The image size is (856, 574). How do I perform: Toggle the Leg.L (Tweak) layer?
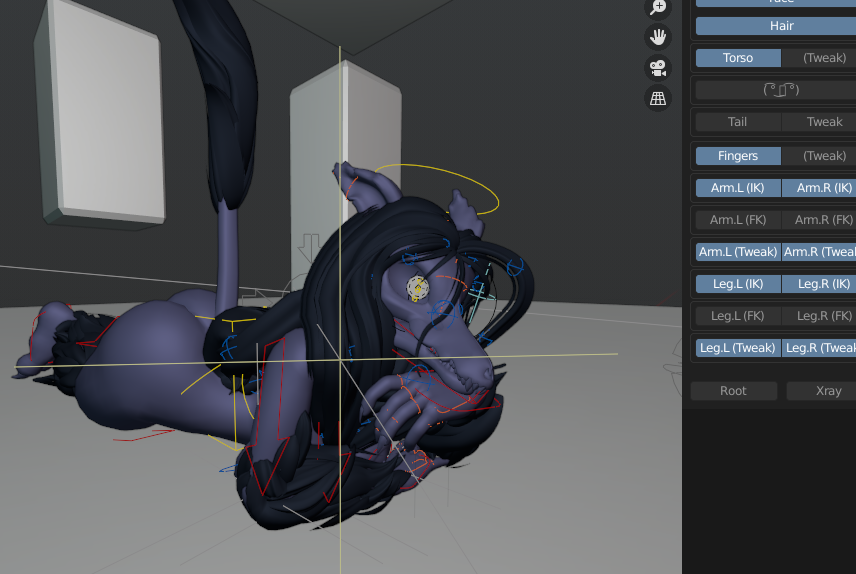tap(738, 348)
